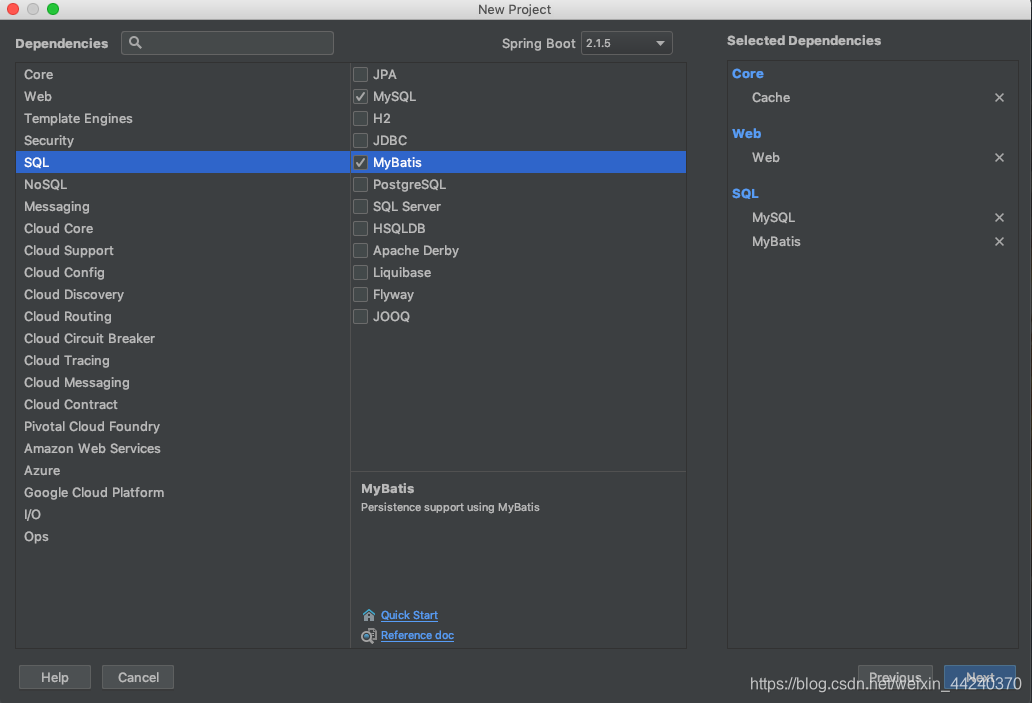Tick the Apache Derby checkbox

360,250
